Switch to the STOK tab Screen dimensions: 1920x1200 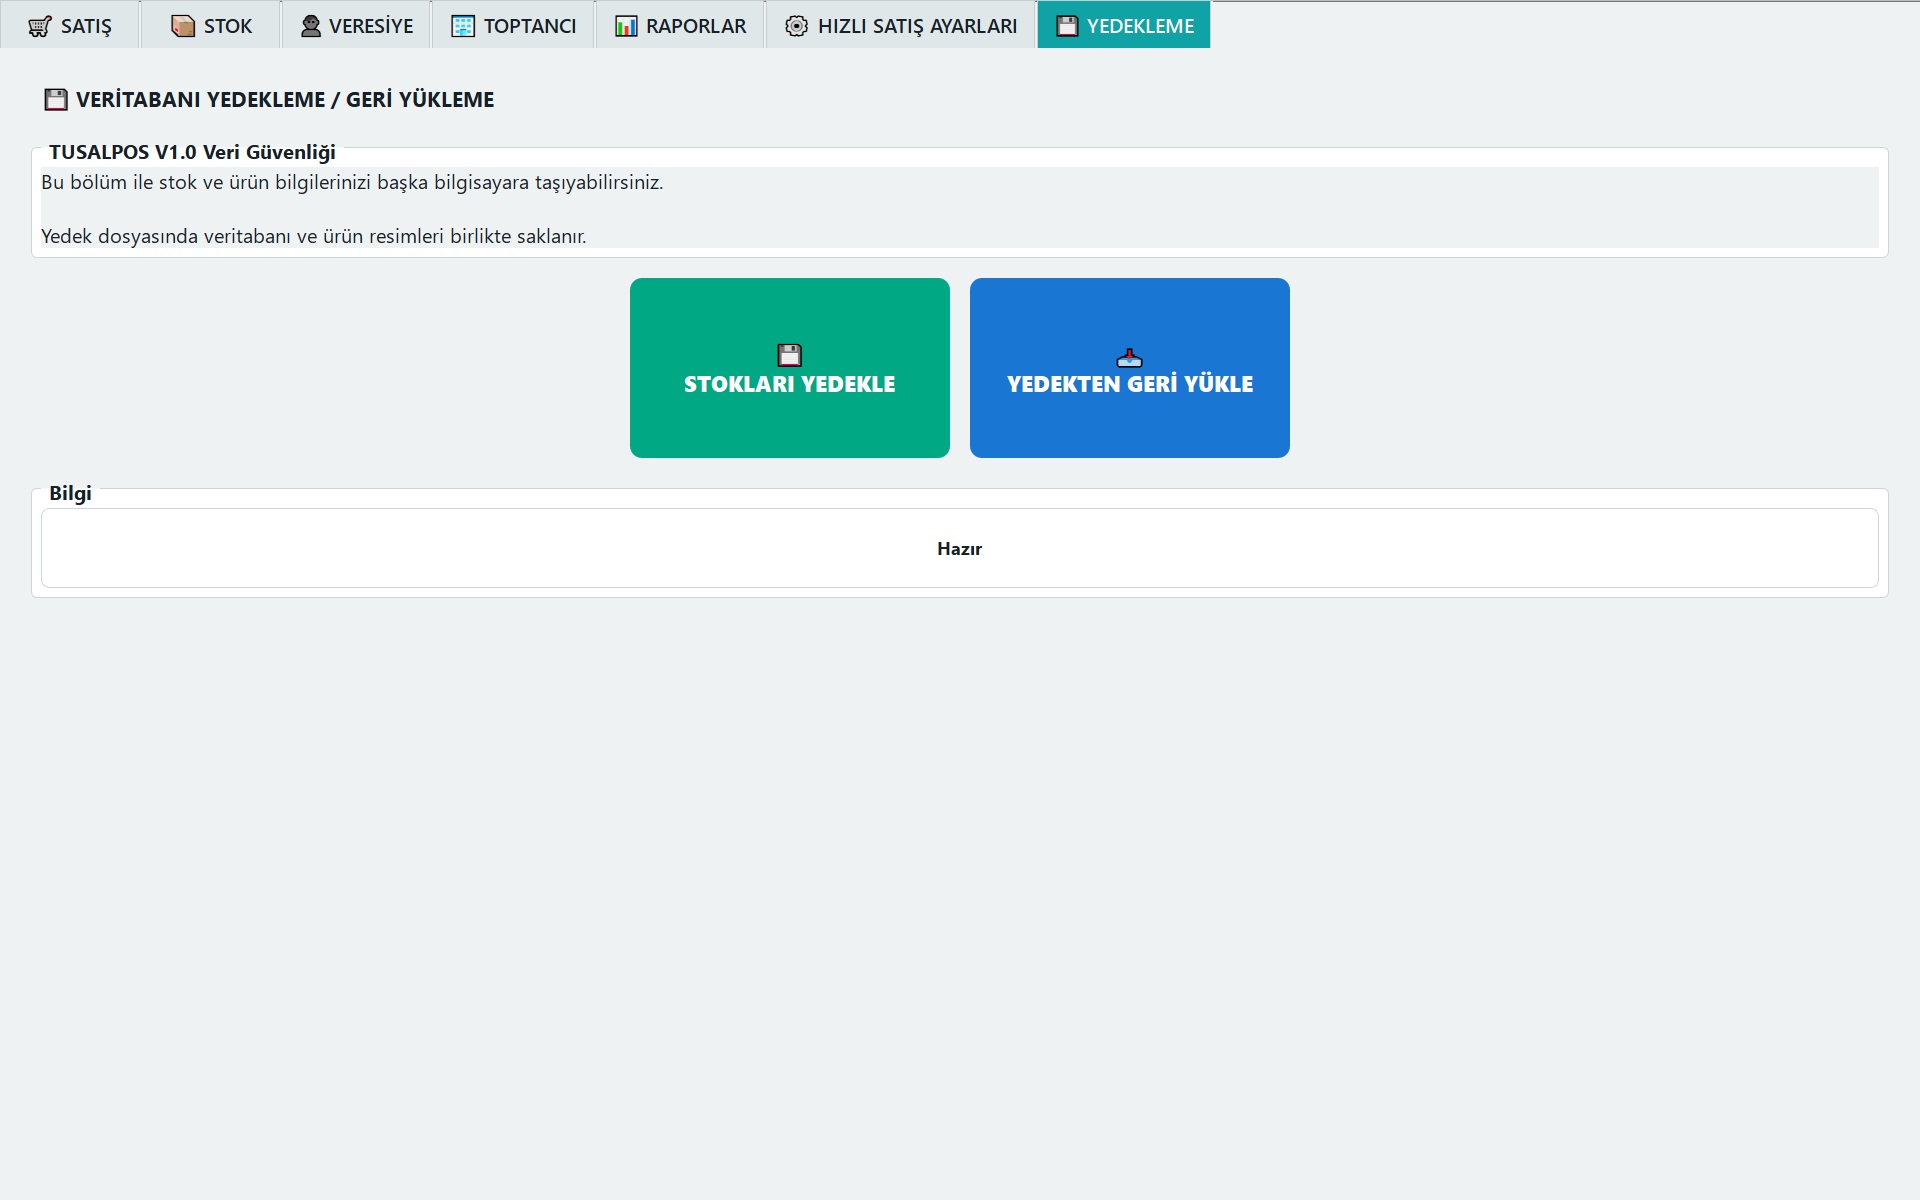(211, 25)
